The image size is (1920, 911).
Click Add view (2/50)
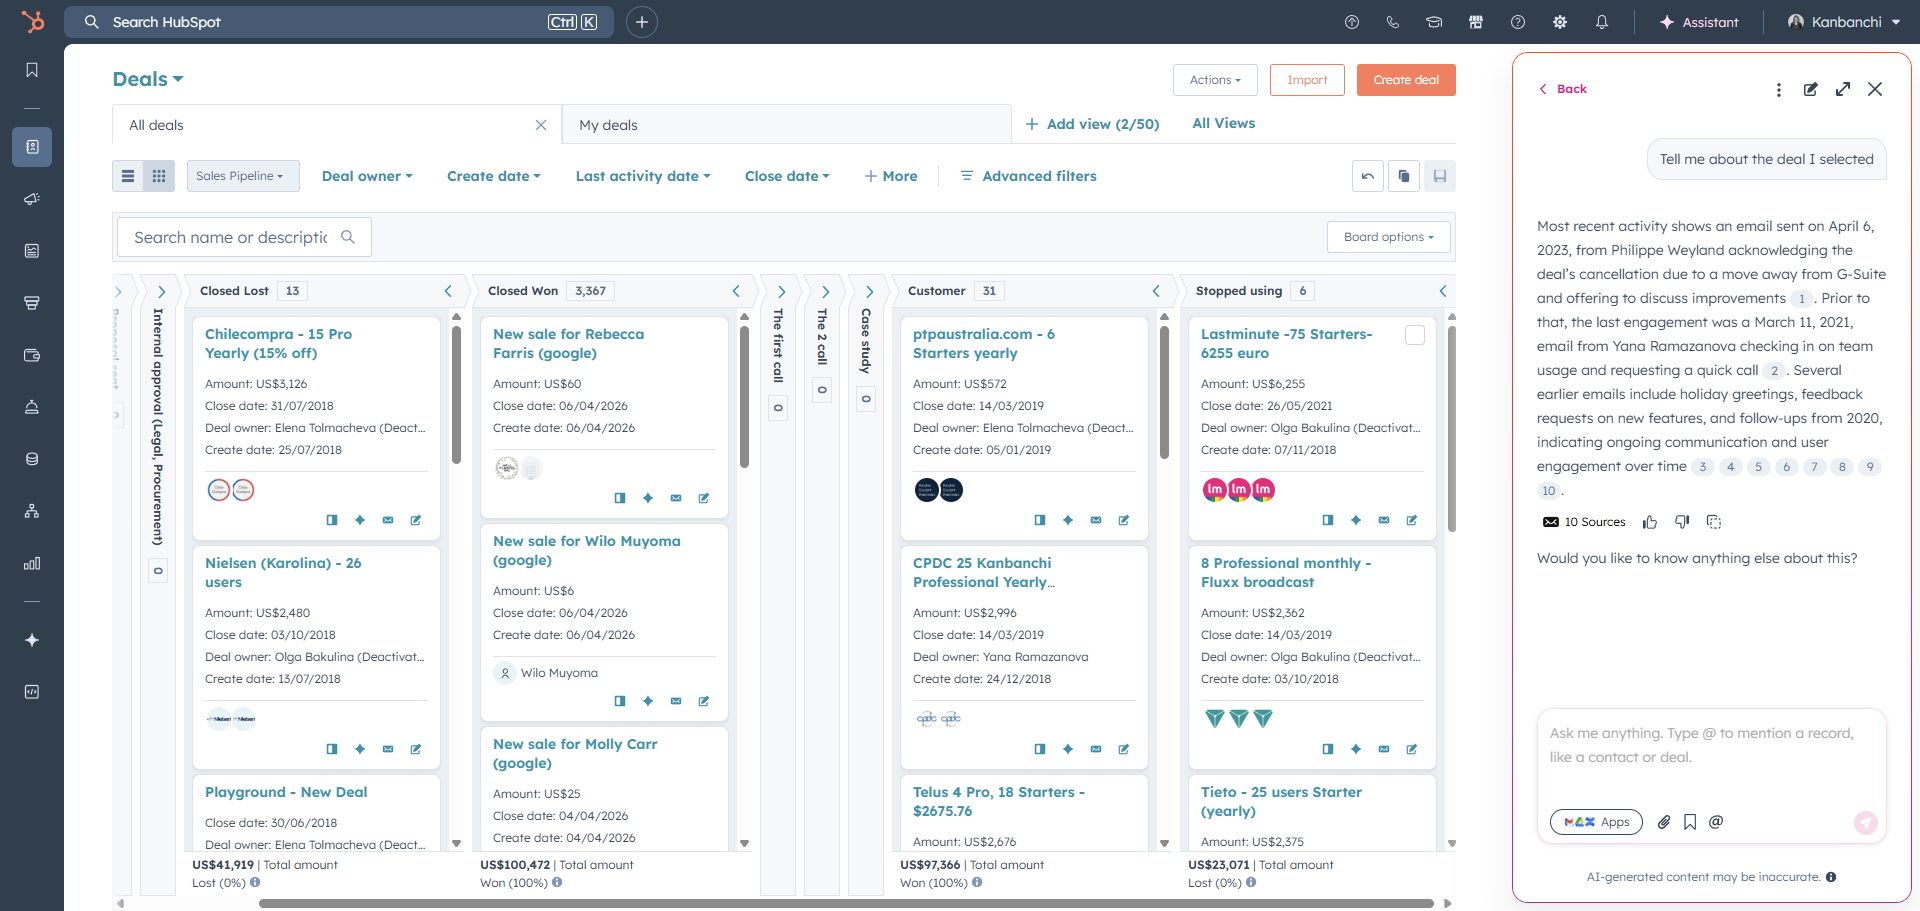pos(1092,124)
